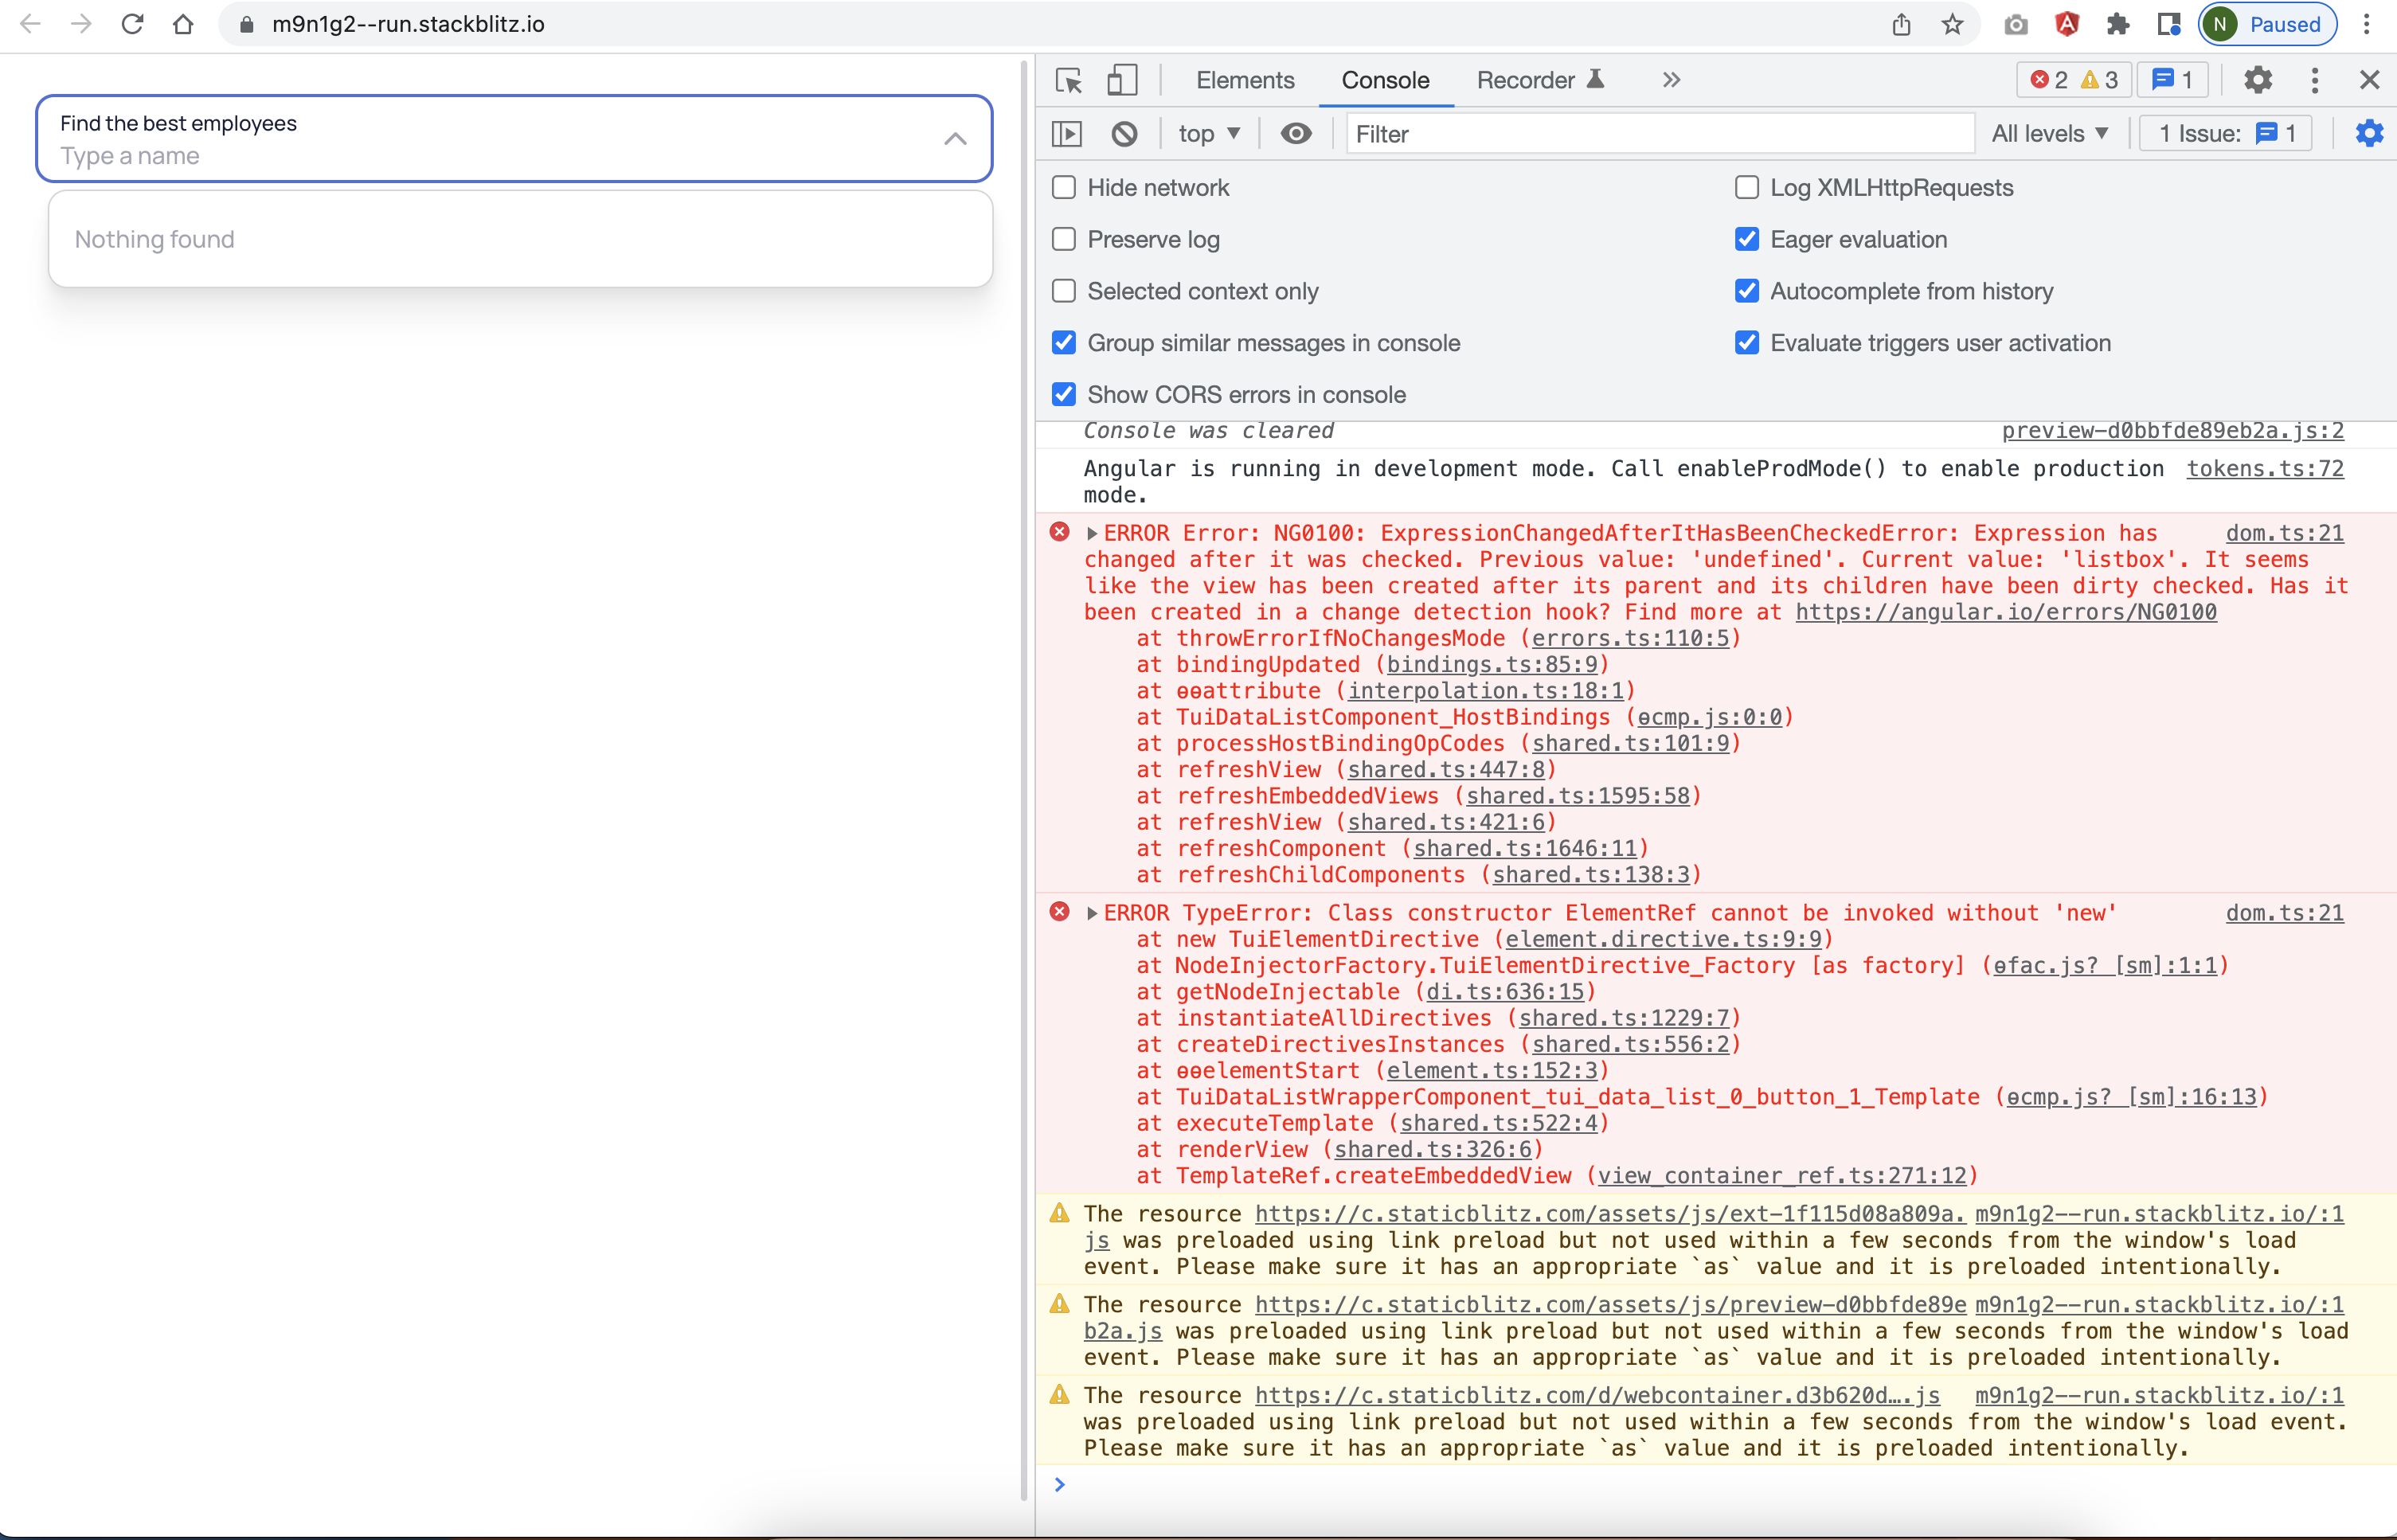Viewport: 2397px width, 1540px height.
Task: Show the console sidebar panel
Action: pyautogui.click(x=1066, y=133)
